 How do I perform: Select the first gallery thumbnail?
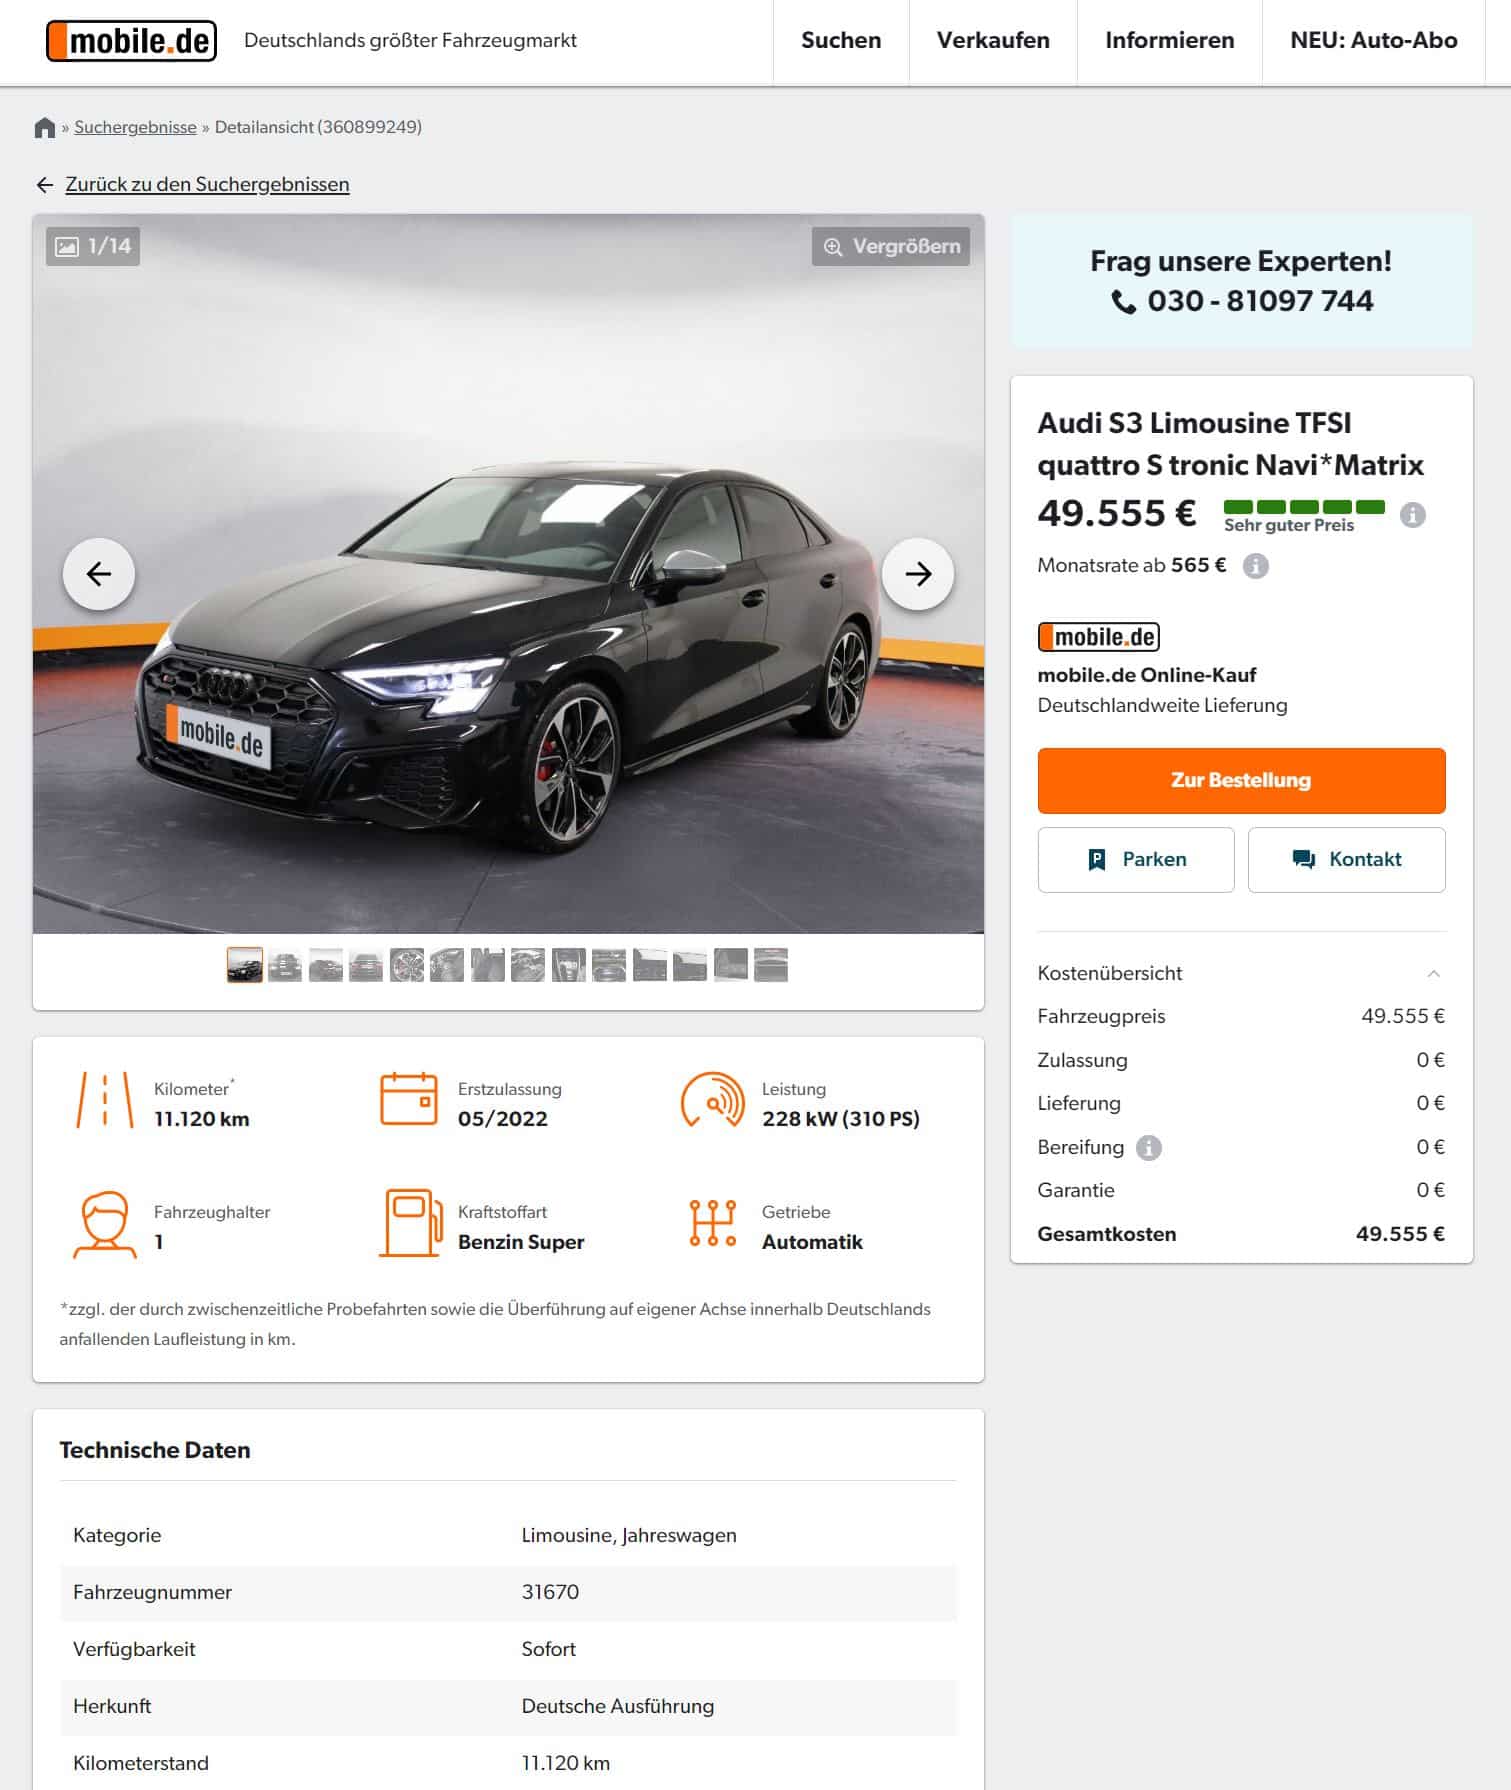(245, 965)
